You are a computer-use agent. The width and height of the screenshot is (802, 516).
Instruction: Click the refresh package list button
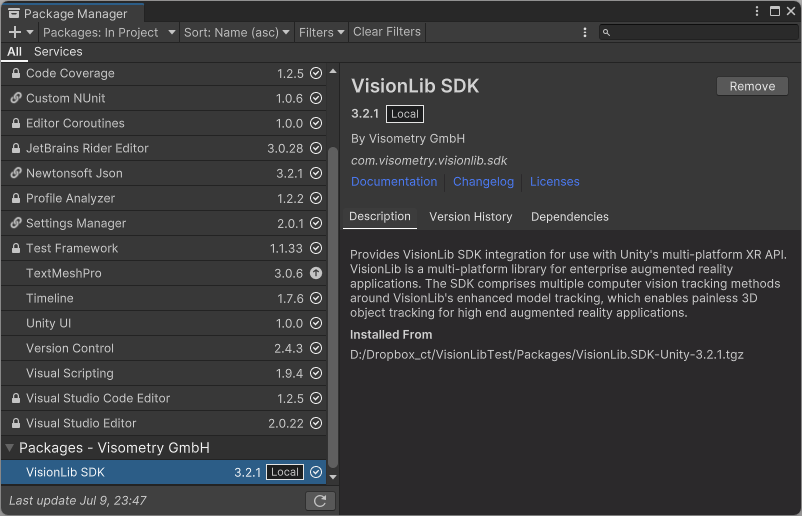point(320,501)
